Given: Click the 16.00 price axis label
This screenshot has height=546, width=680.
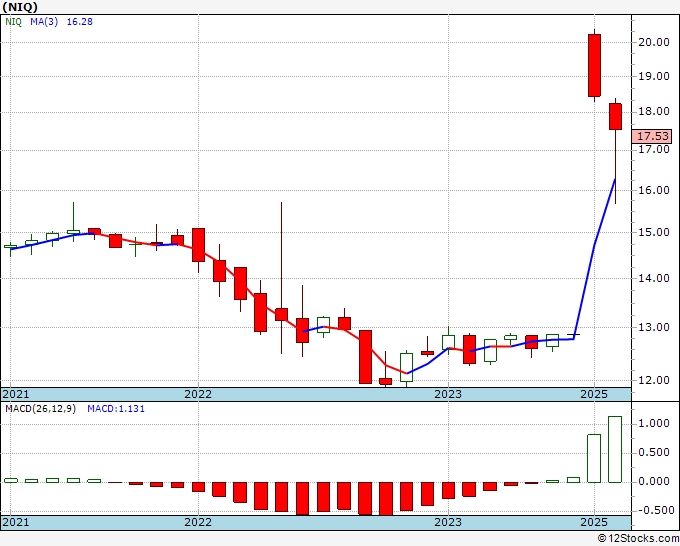Looking at the screenshot, I should 654,190.
